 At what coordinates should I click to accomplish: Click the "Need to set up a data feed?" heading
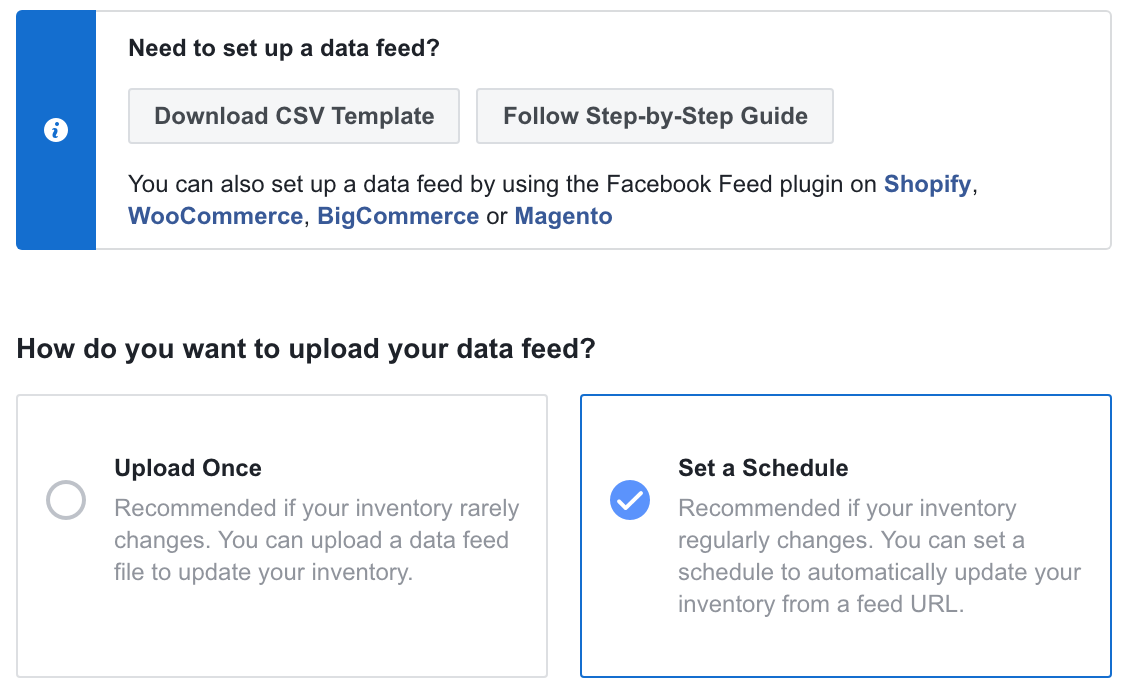pyautogui.click(x=284, y=48)
